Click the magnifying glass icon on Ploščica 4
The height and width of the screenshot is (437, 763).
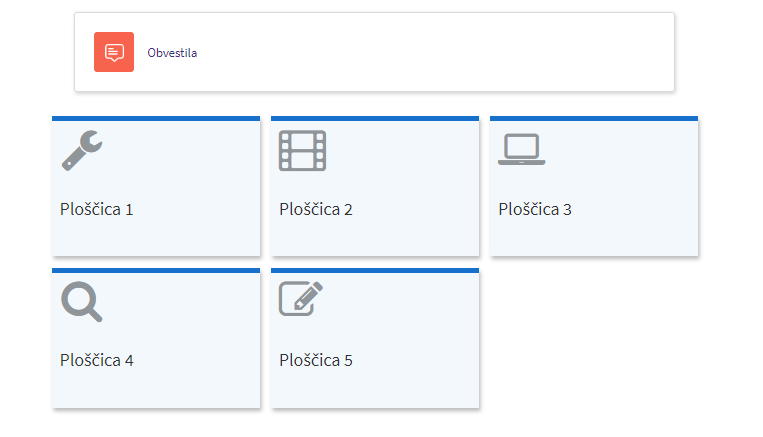pyautogui.click(x=82, y=302)
